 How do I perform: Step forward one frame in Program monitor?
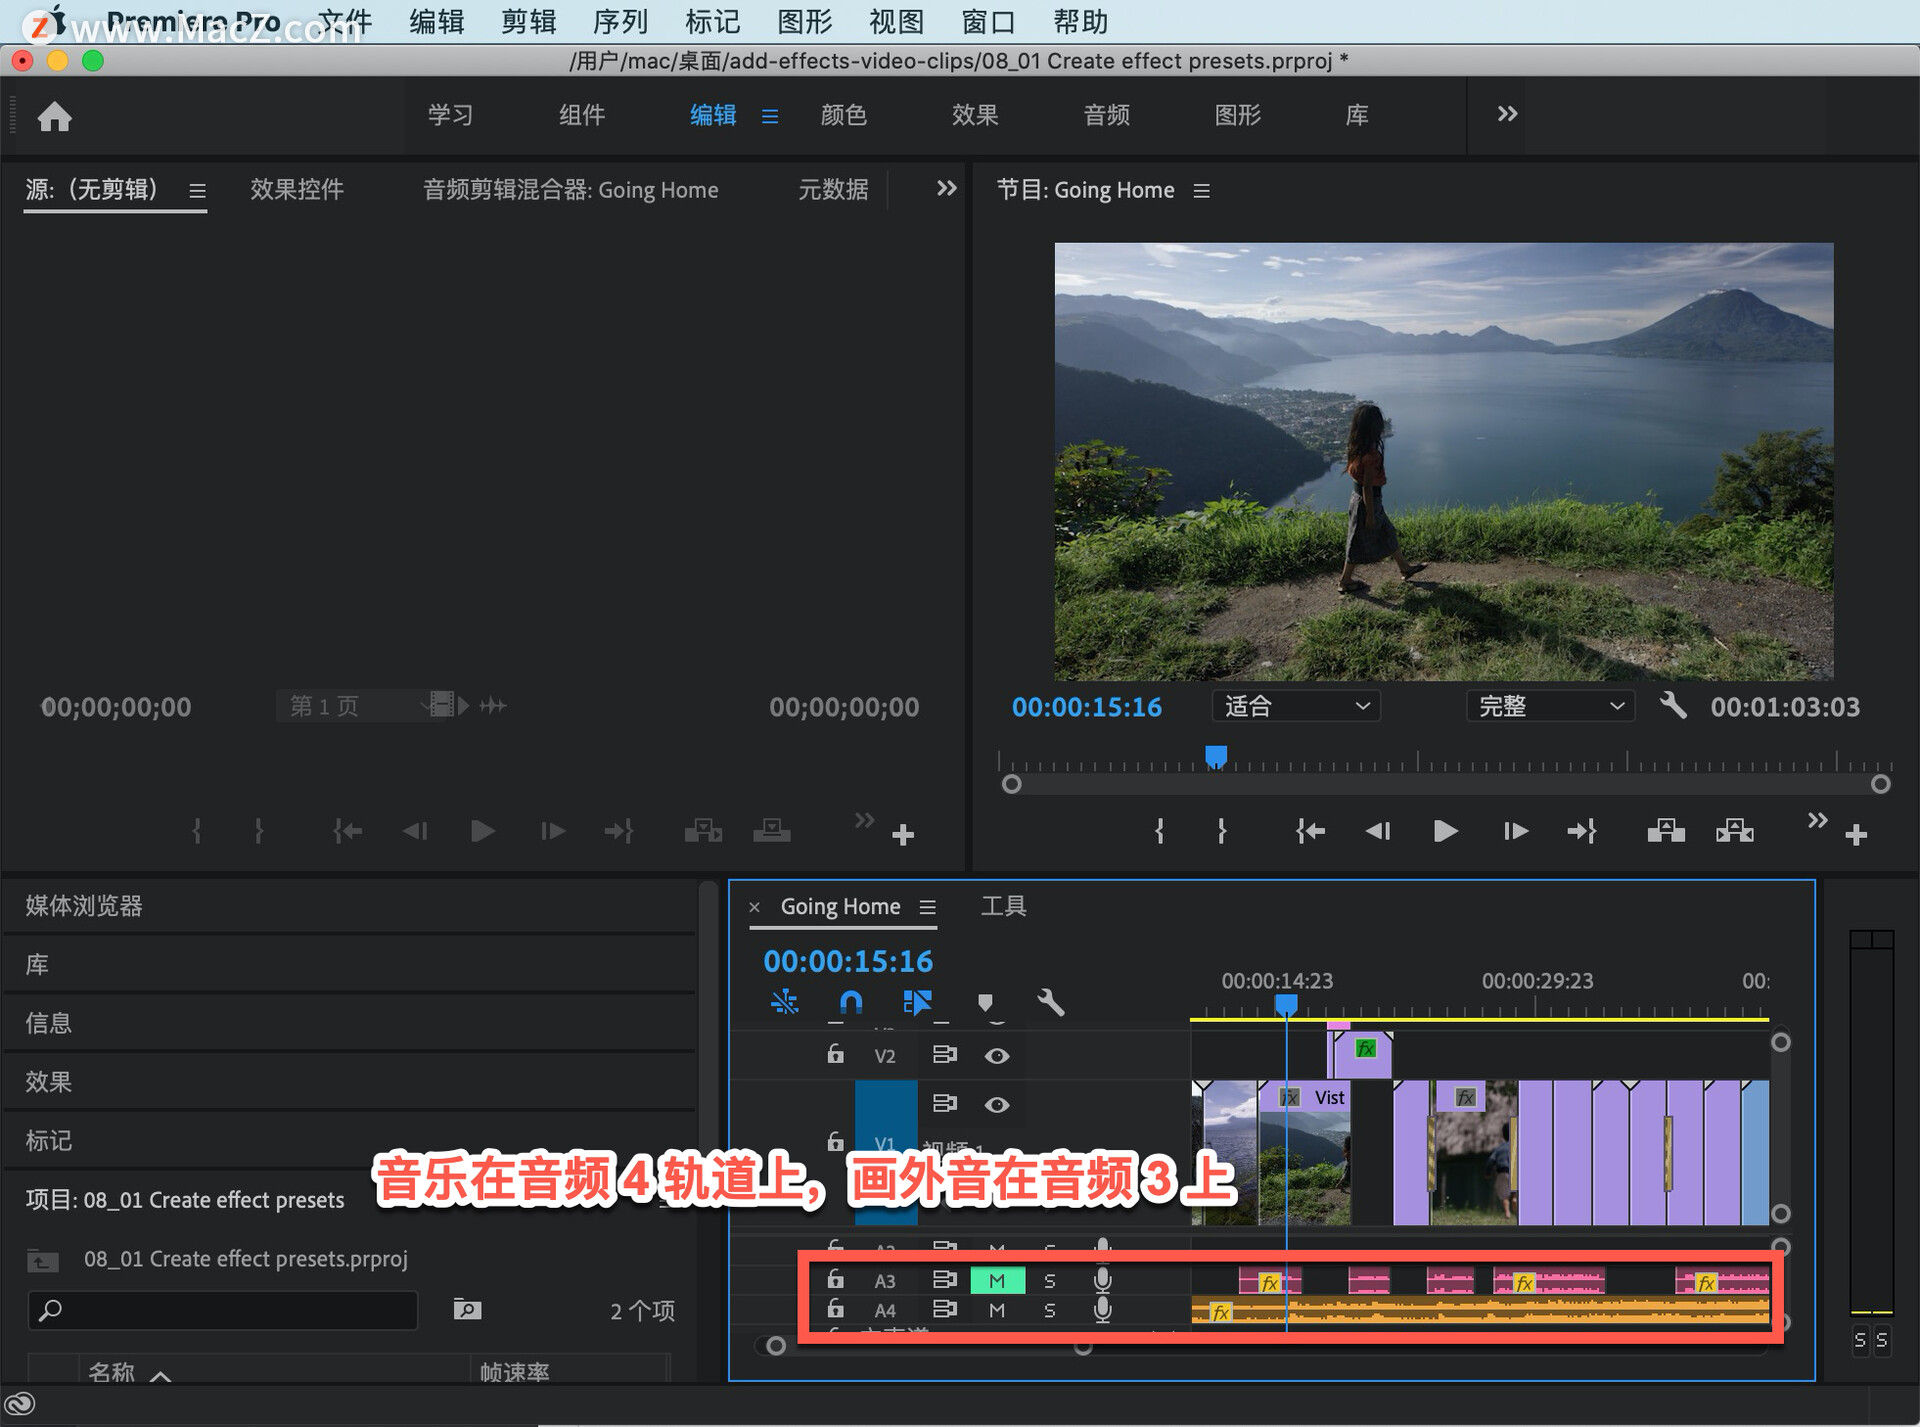(1515, 831)
